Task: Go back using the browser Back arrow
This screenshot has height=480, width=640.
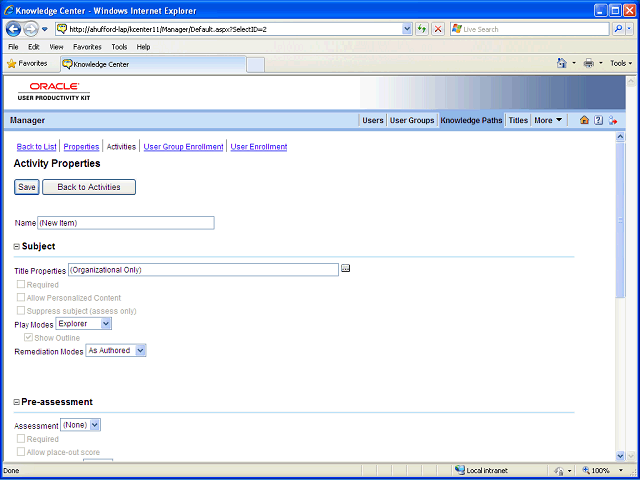Action: (13, 29)
